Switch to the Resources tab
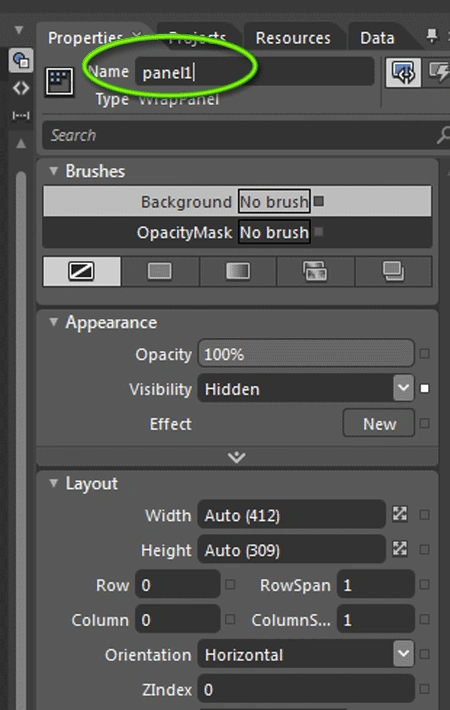The width and height of the screenshot is (450, 710). tap(293, 38)
